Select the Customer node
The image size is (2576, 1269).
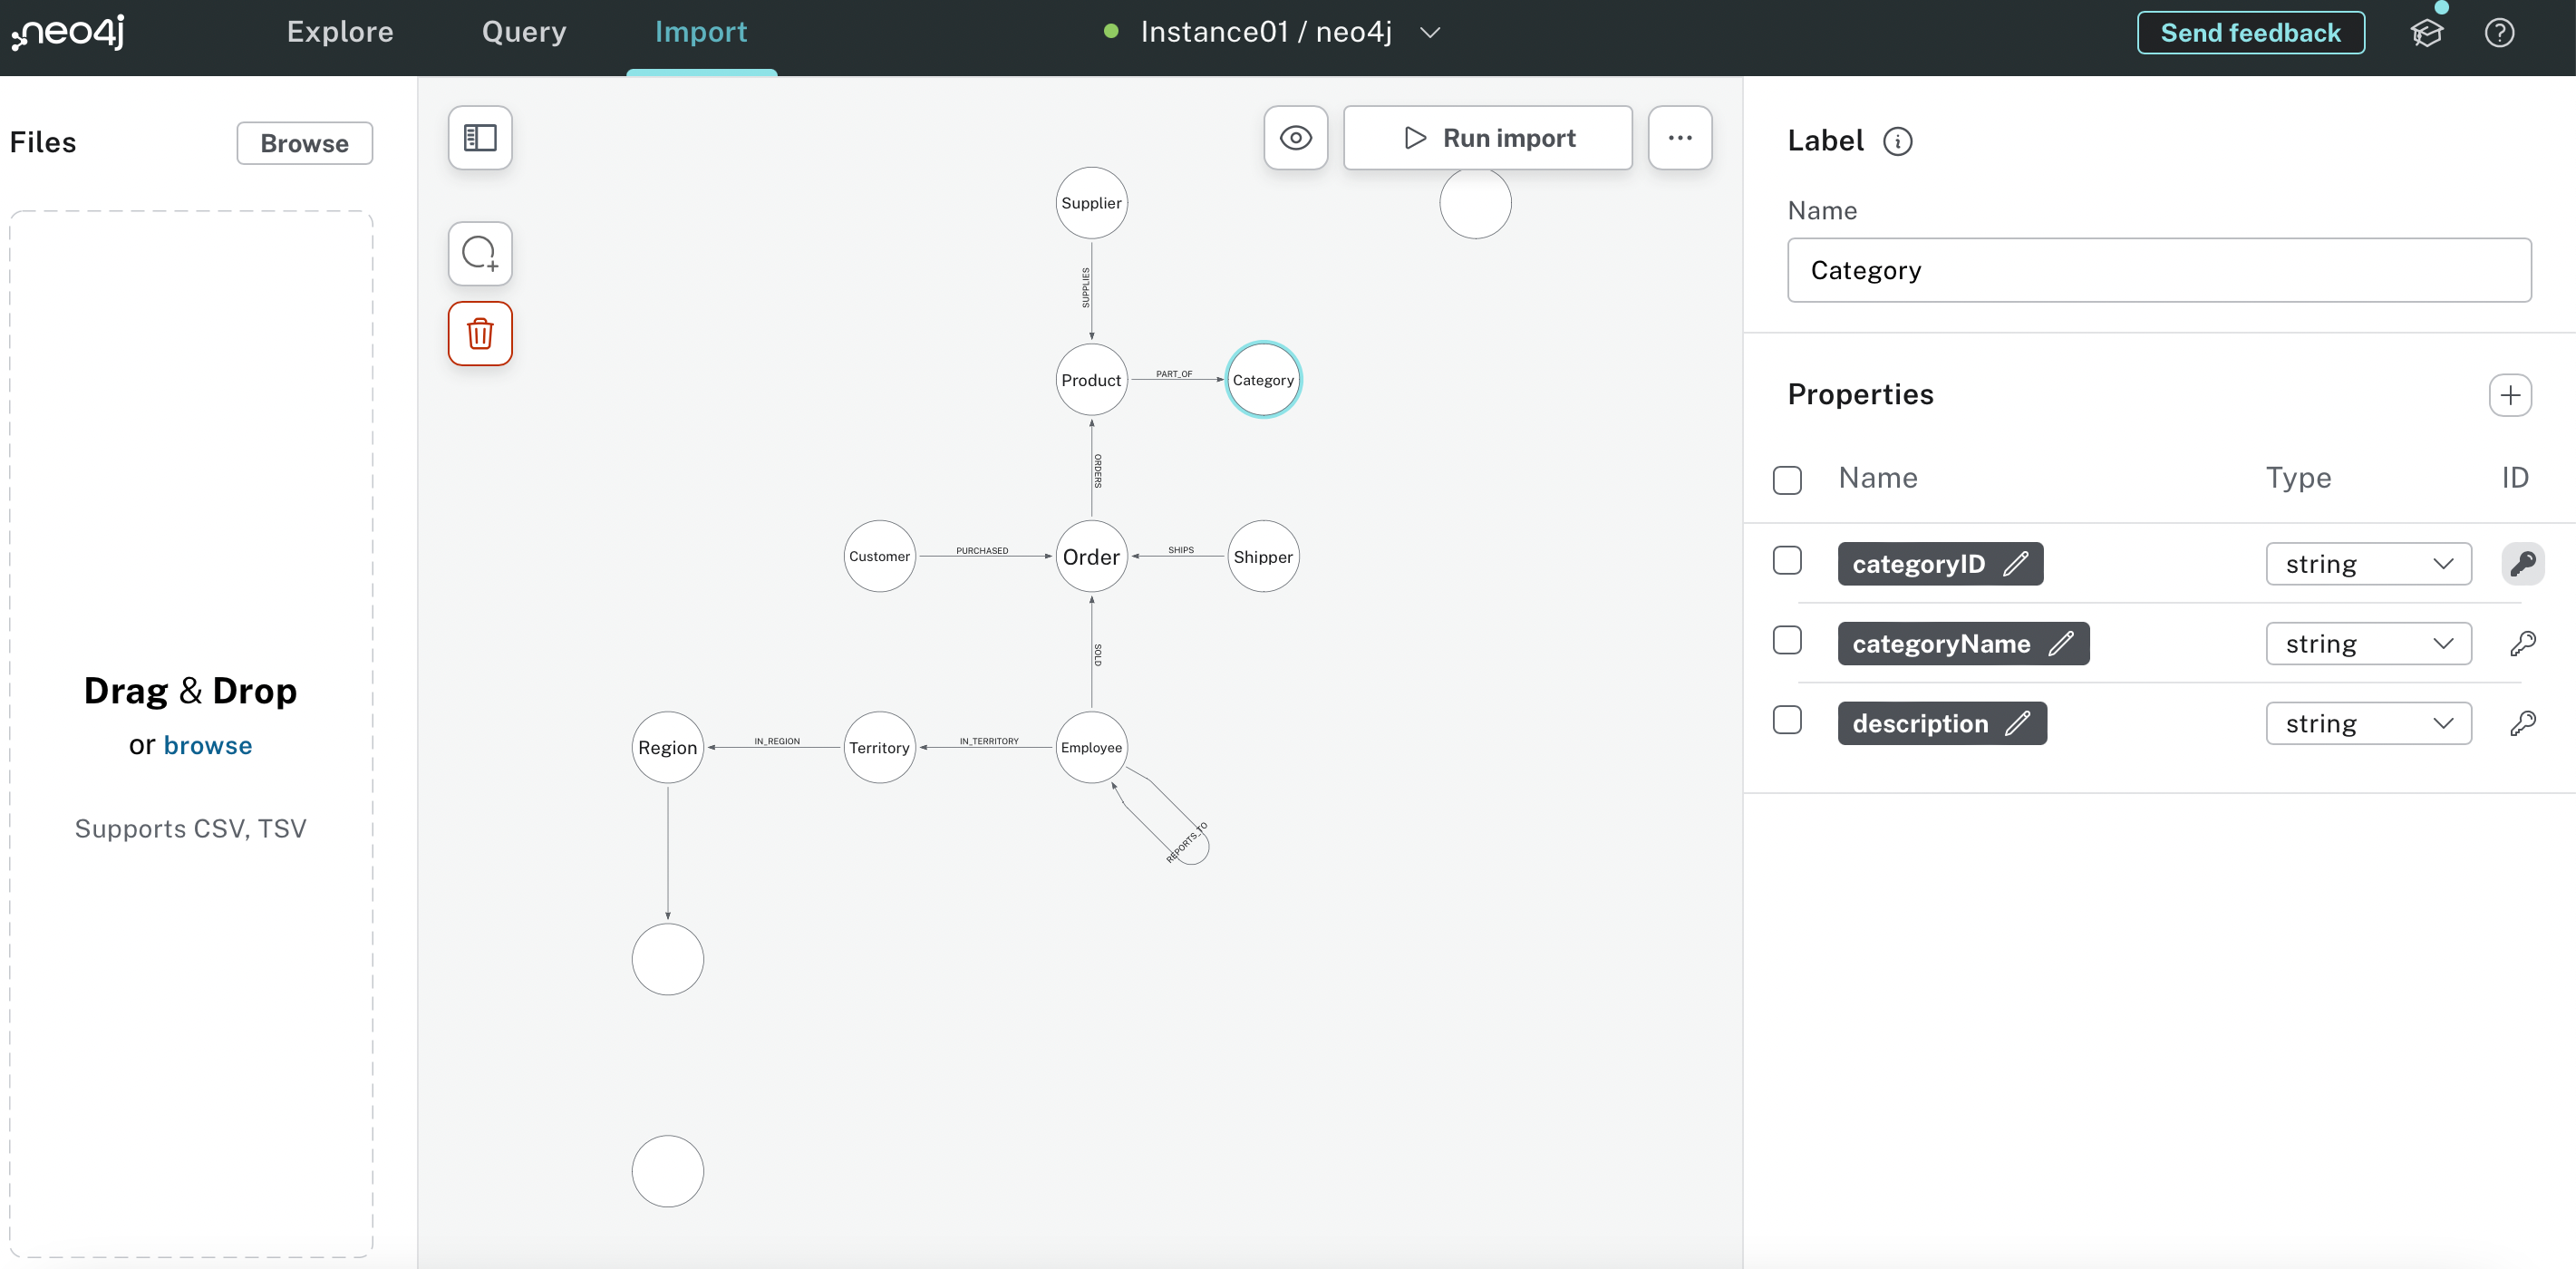pyautogui.click(x=879, y=557)
